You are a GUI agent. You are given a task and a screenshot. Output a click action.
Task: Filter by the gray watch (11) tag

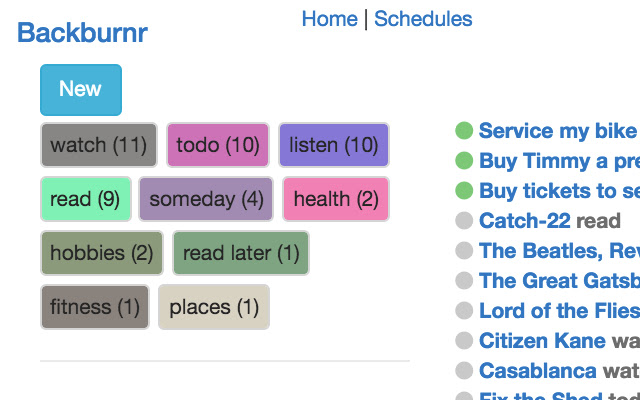pyautogui.click(x=99, y=145)
